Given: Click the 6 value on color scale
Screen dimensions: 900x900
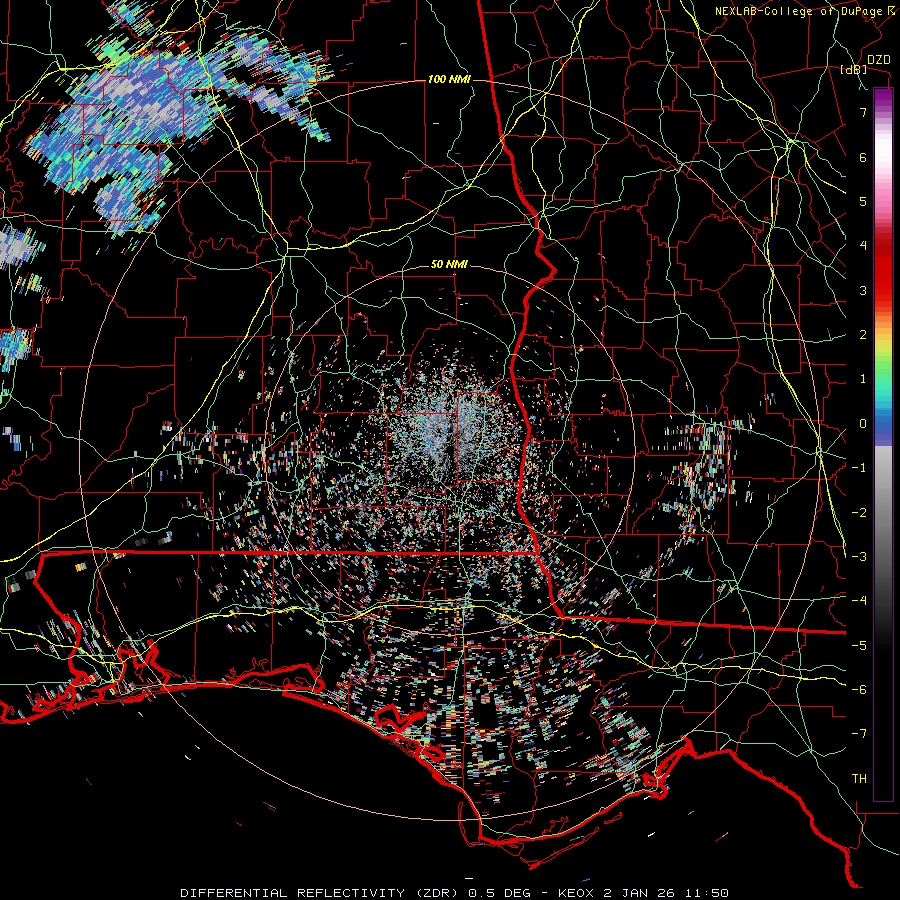Looking at the screenshot, I should tap(863, 157).
